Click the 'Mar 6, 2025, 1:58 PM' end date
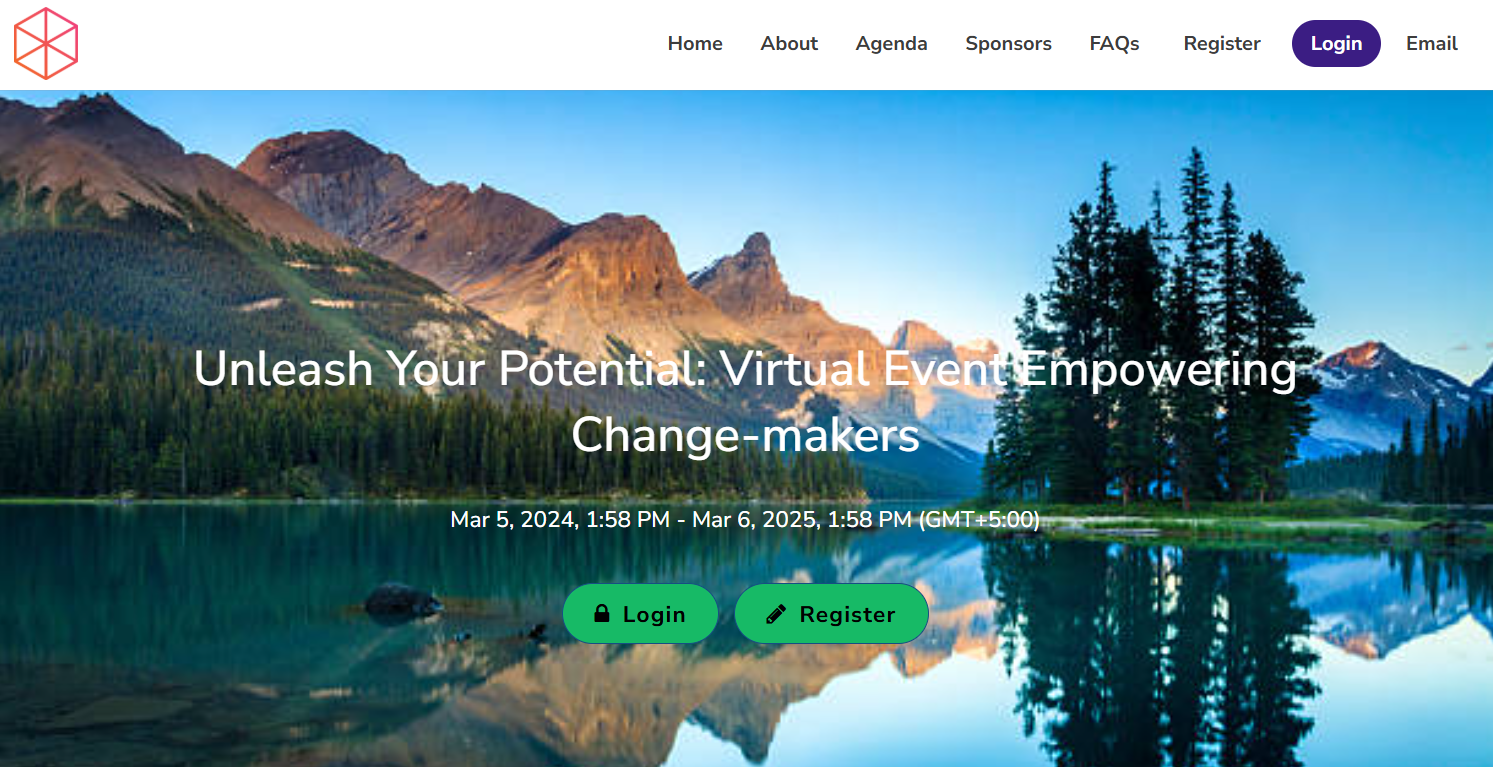This screenshot has width=1493, height=767. tap(802, 520)
